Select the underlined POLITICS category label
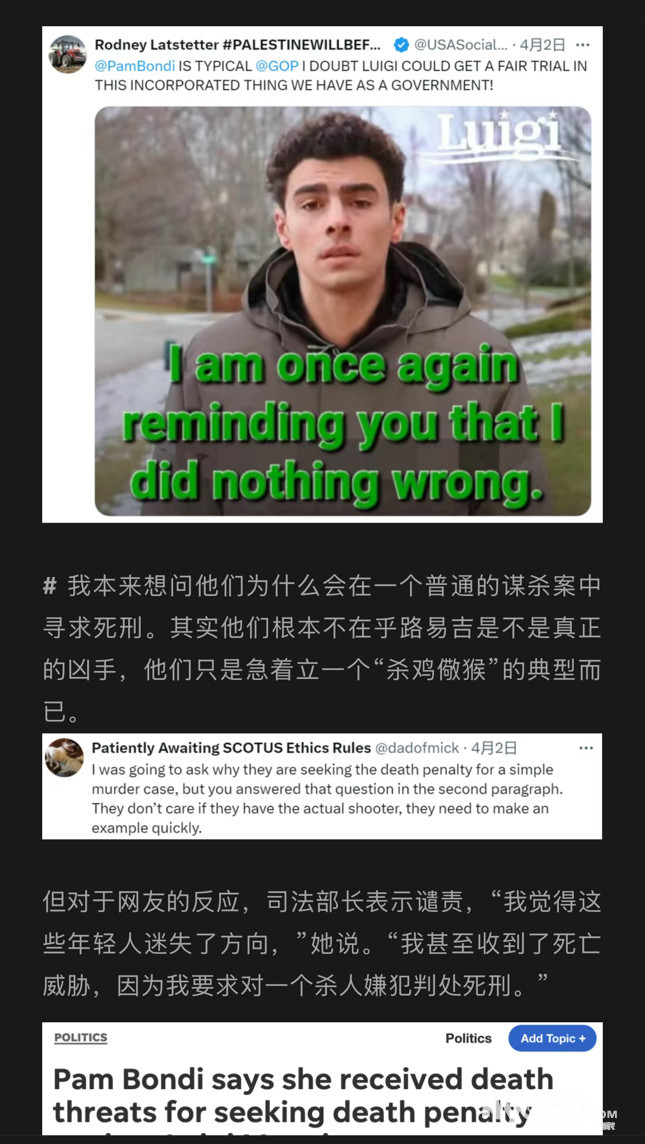This screenshot has height=1144, width=645. pyautogui.click(x=80, y=1037)
